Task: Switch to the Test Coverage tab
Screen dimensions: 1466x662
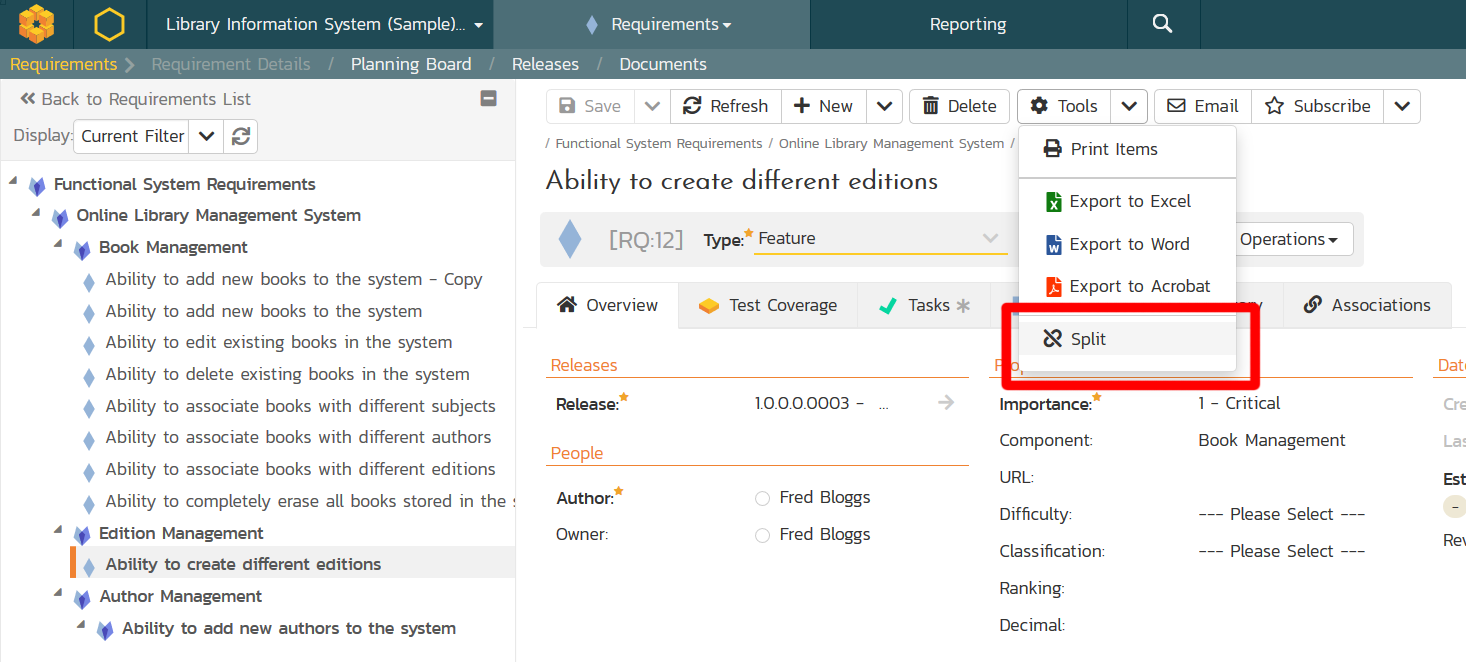Action: [768, 305]
